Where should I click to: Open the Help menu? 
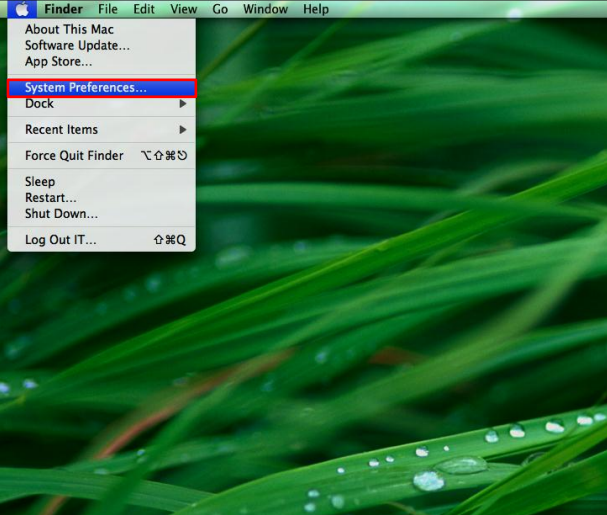pos(316,9)
